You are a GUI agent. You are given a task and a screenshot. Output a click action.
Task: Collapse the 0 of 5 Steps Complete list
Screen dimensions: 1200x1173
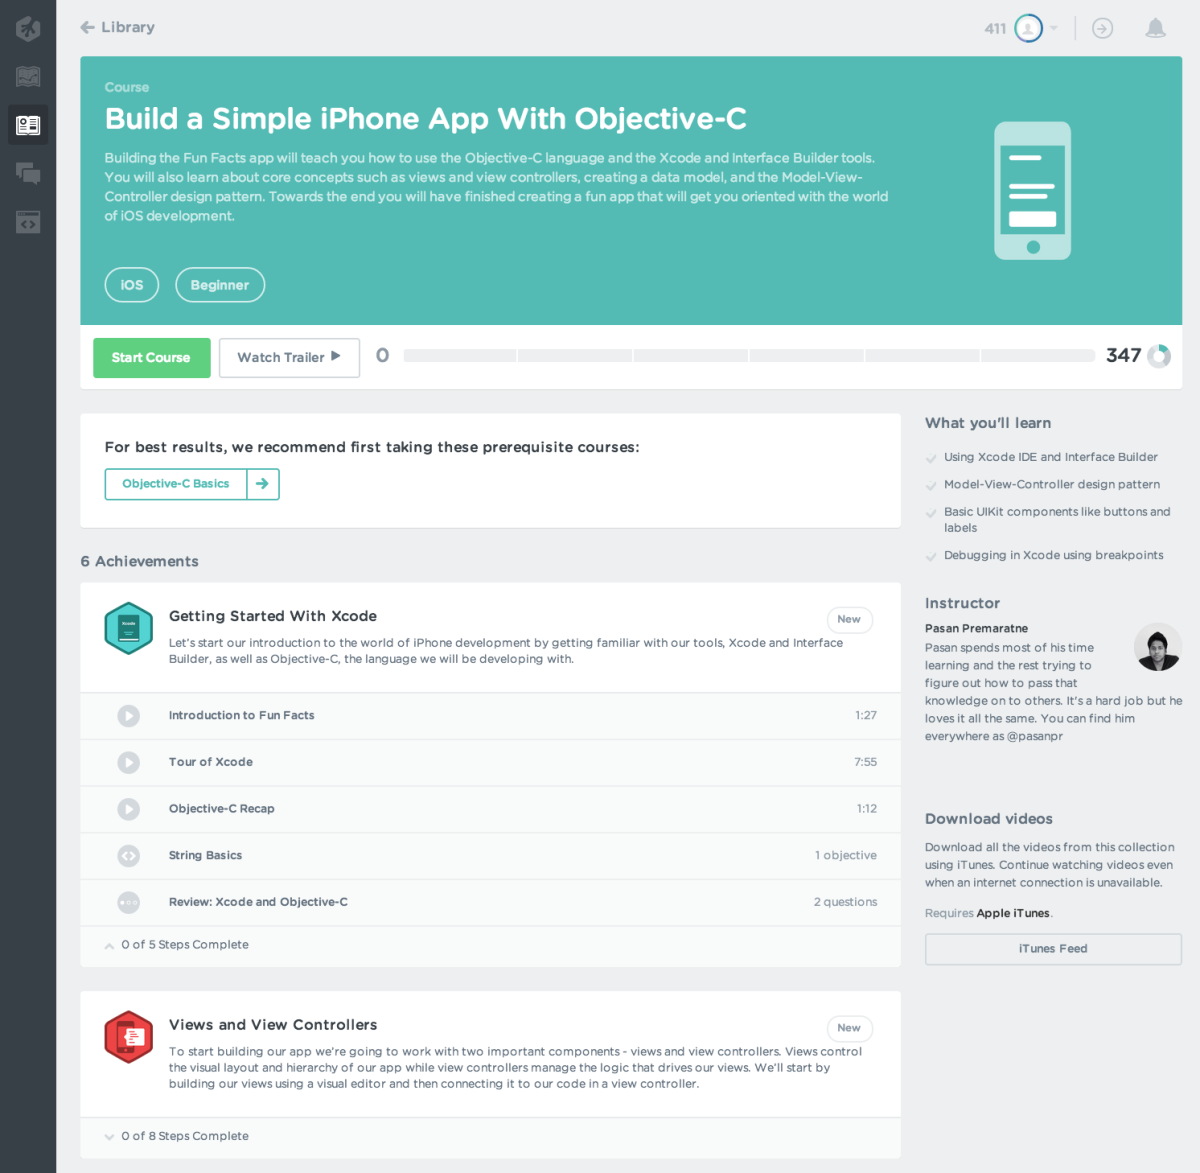[177, 945]
